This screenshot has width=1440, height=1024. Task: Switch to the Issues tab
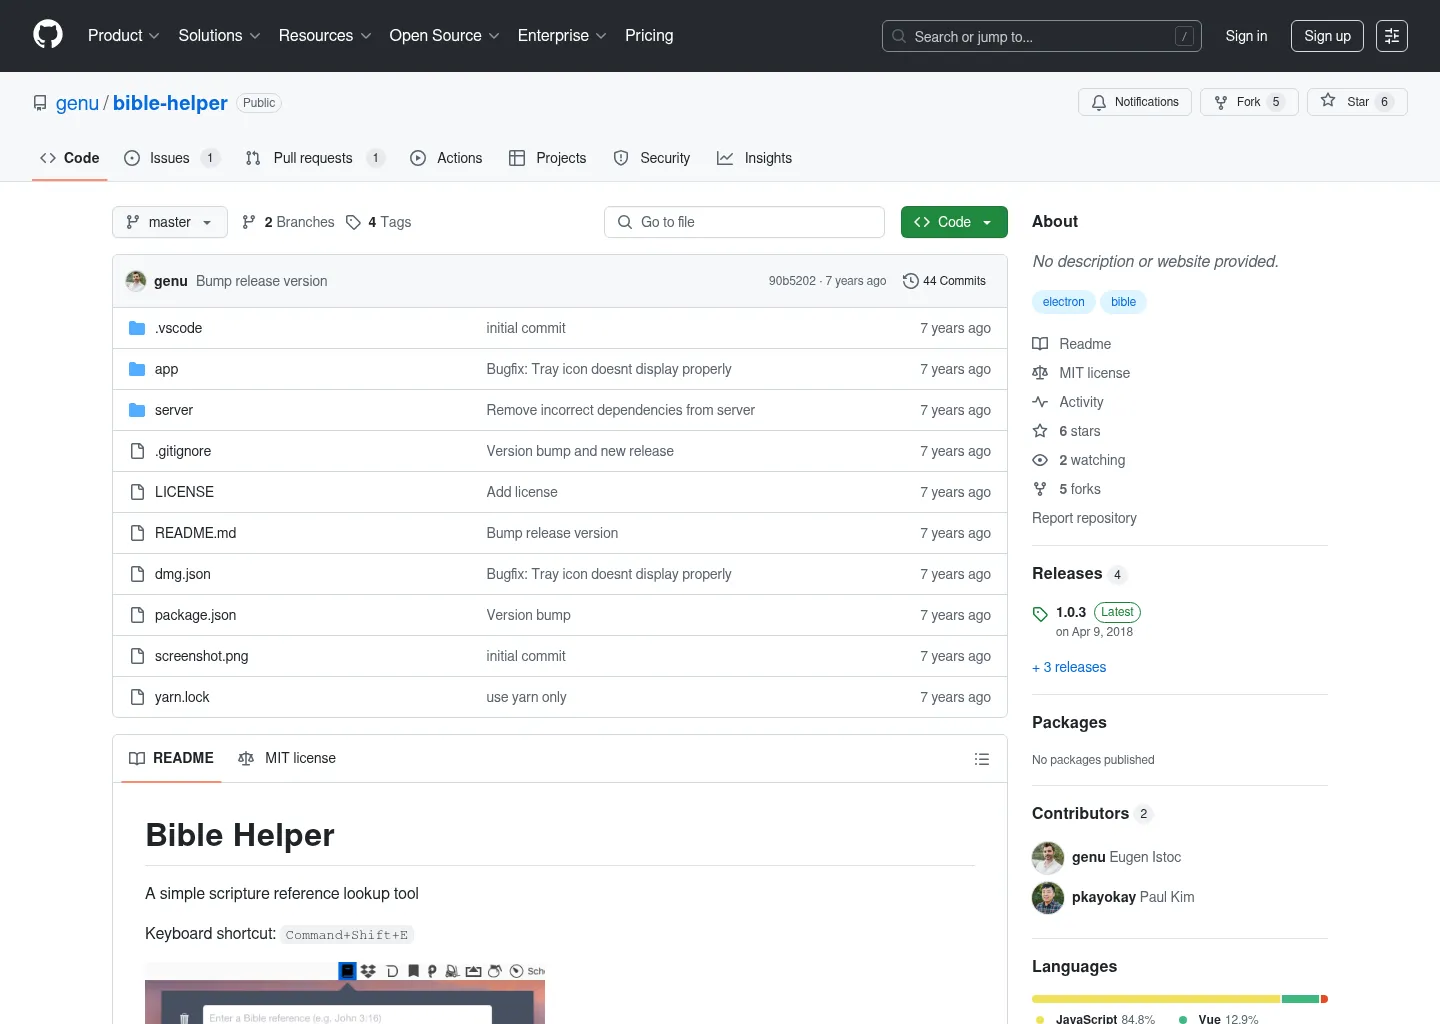tap(171, 158)
